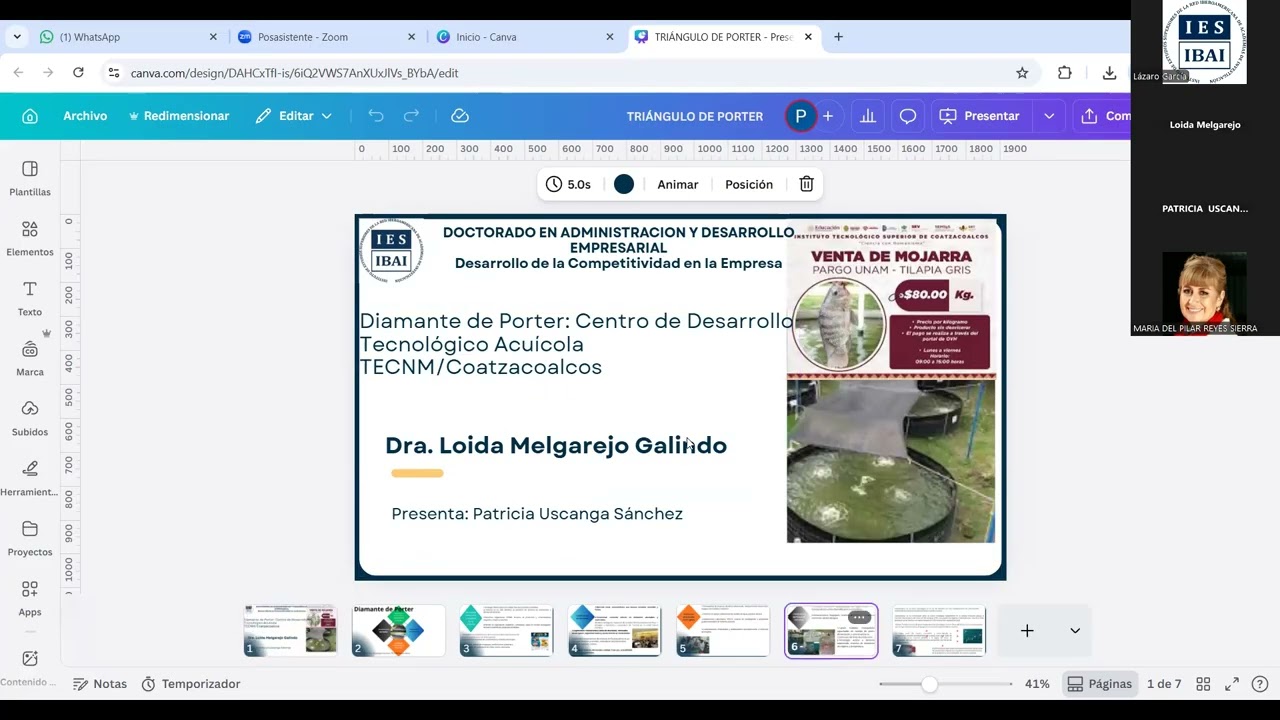This screenshot has height=720, width=1280.
Task: Open page 6 thumbnail options dots
Action: point(859,618)
